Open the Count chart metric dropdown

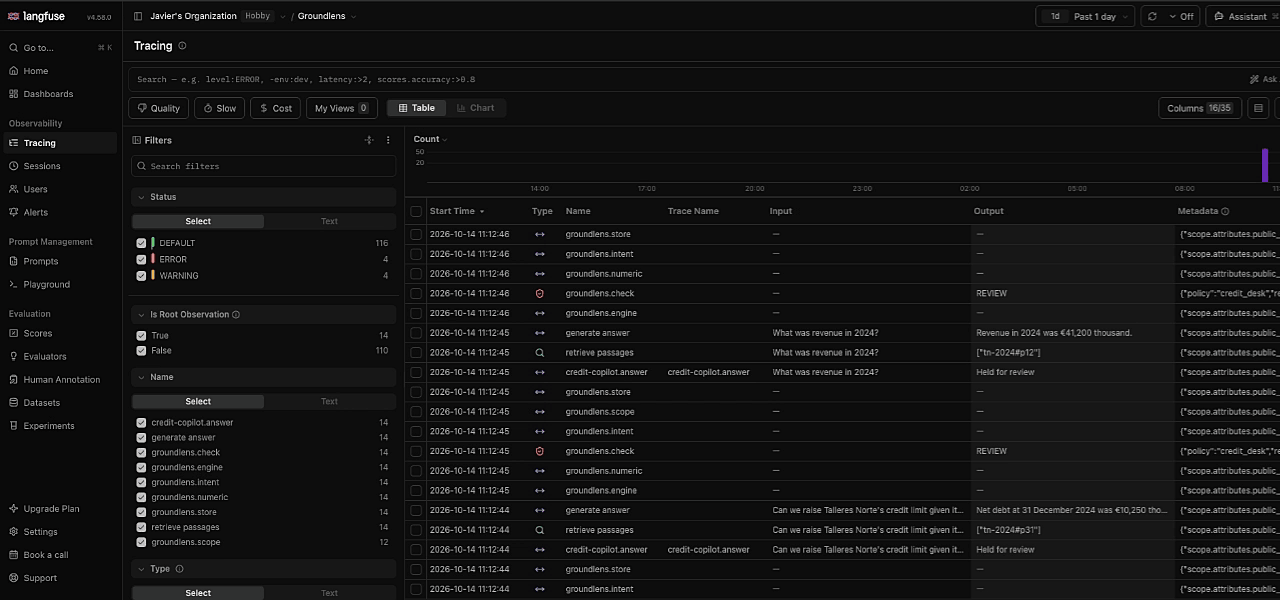(x=430, y=139)
